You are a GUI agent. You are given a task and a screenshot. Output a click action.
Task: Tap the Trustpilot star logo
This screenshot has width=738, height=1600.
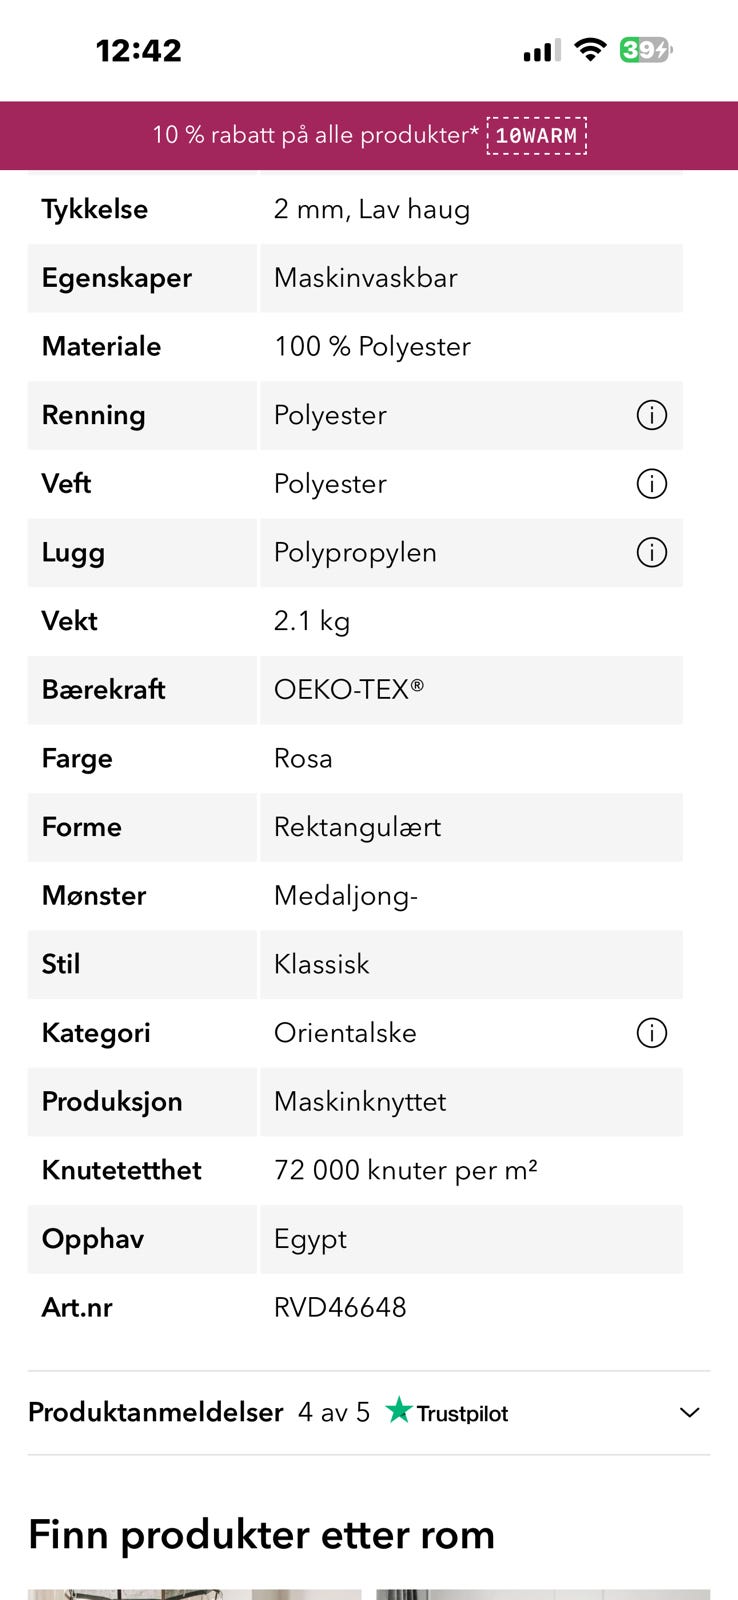(x=399, y=1411)
